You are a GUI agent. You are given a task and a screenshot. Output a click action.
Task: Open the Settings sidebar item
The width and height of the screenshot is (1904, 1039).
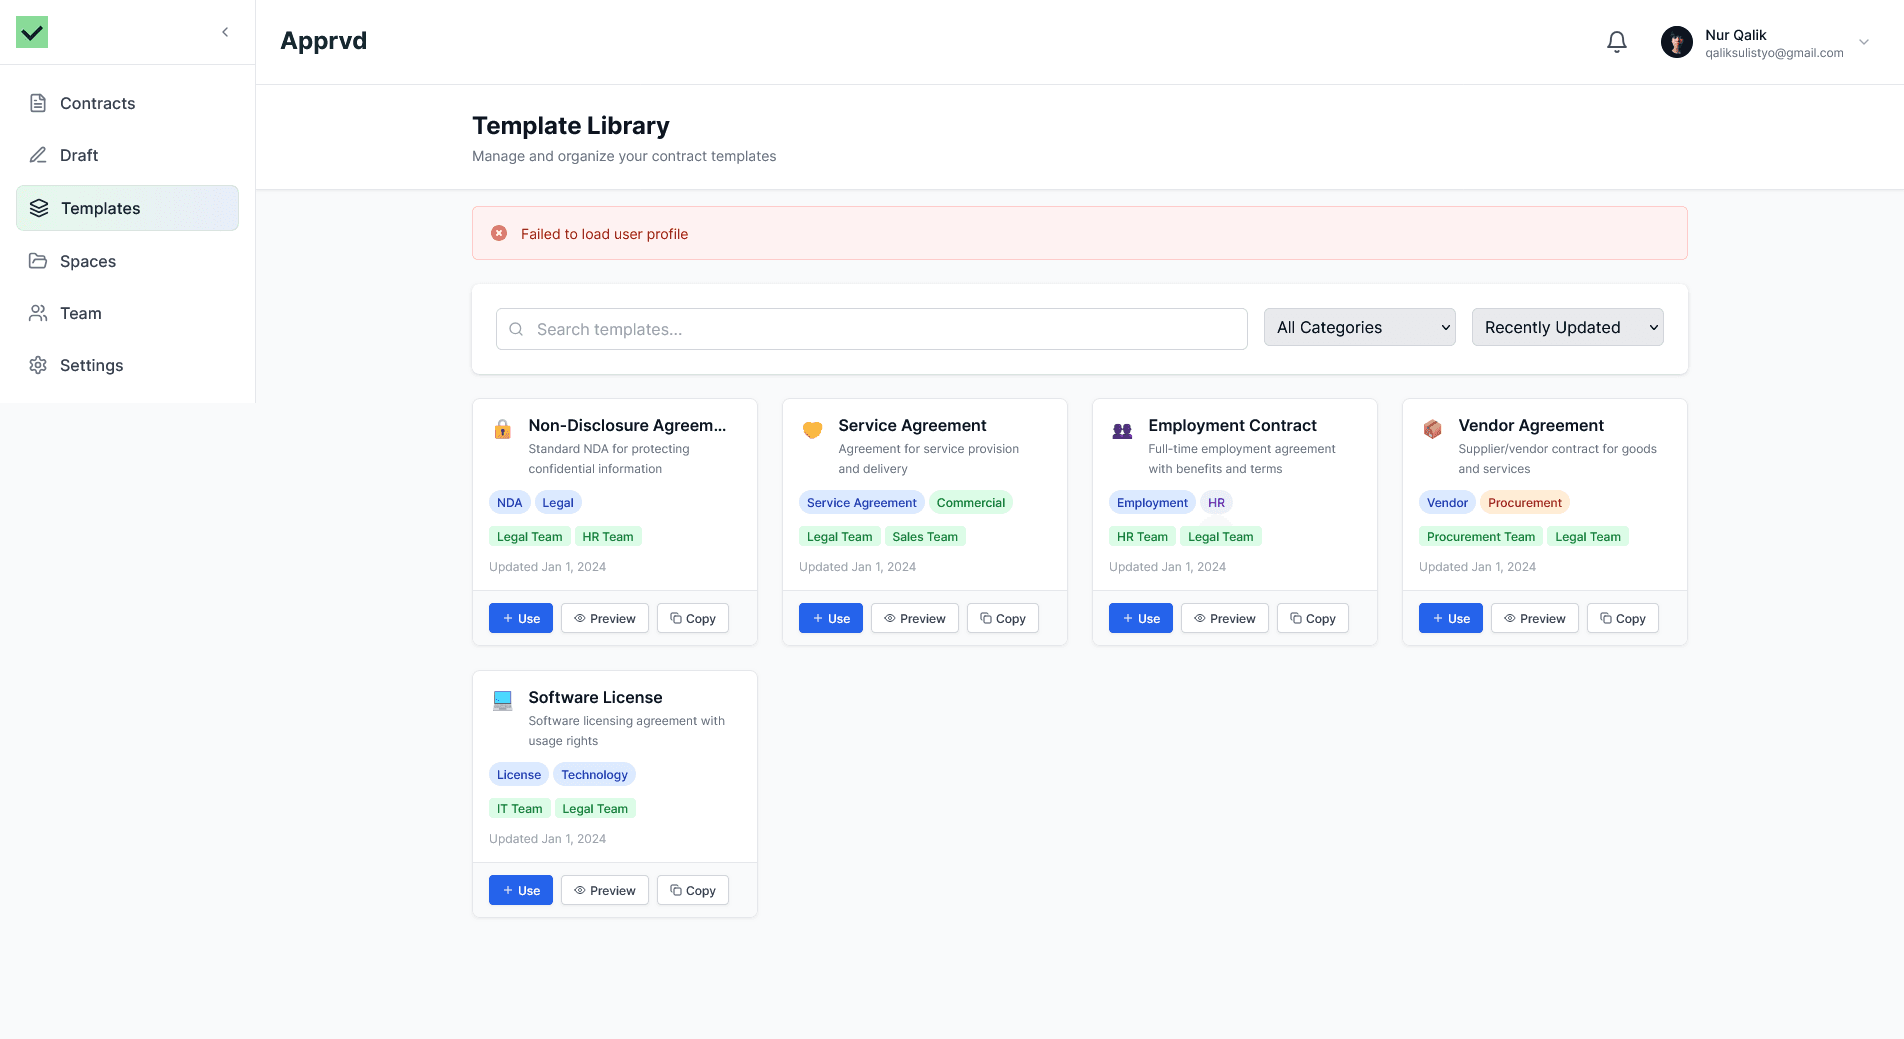tap(91, 365)
